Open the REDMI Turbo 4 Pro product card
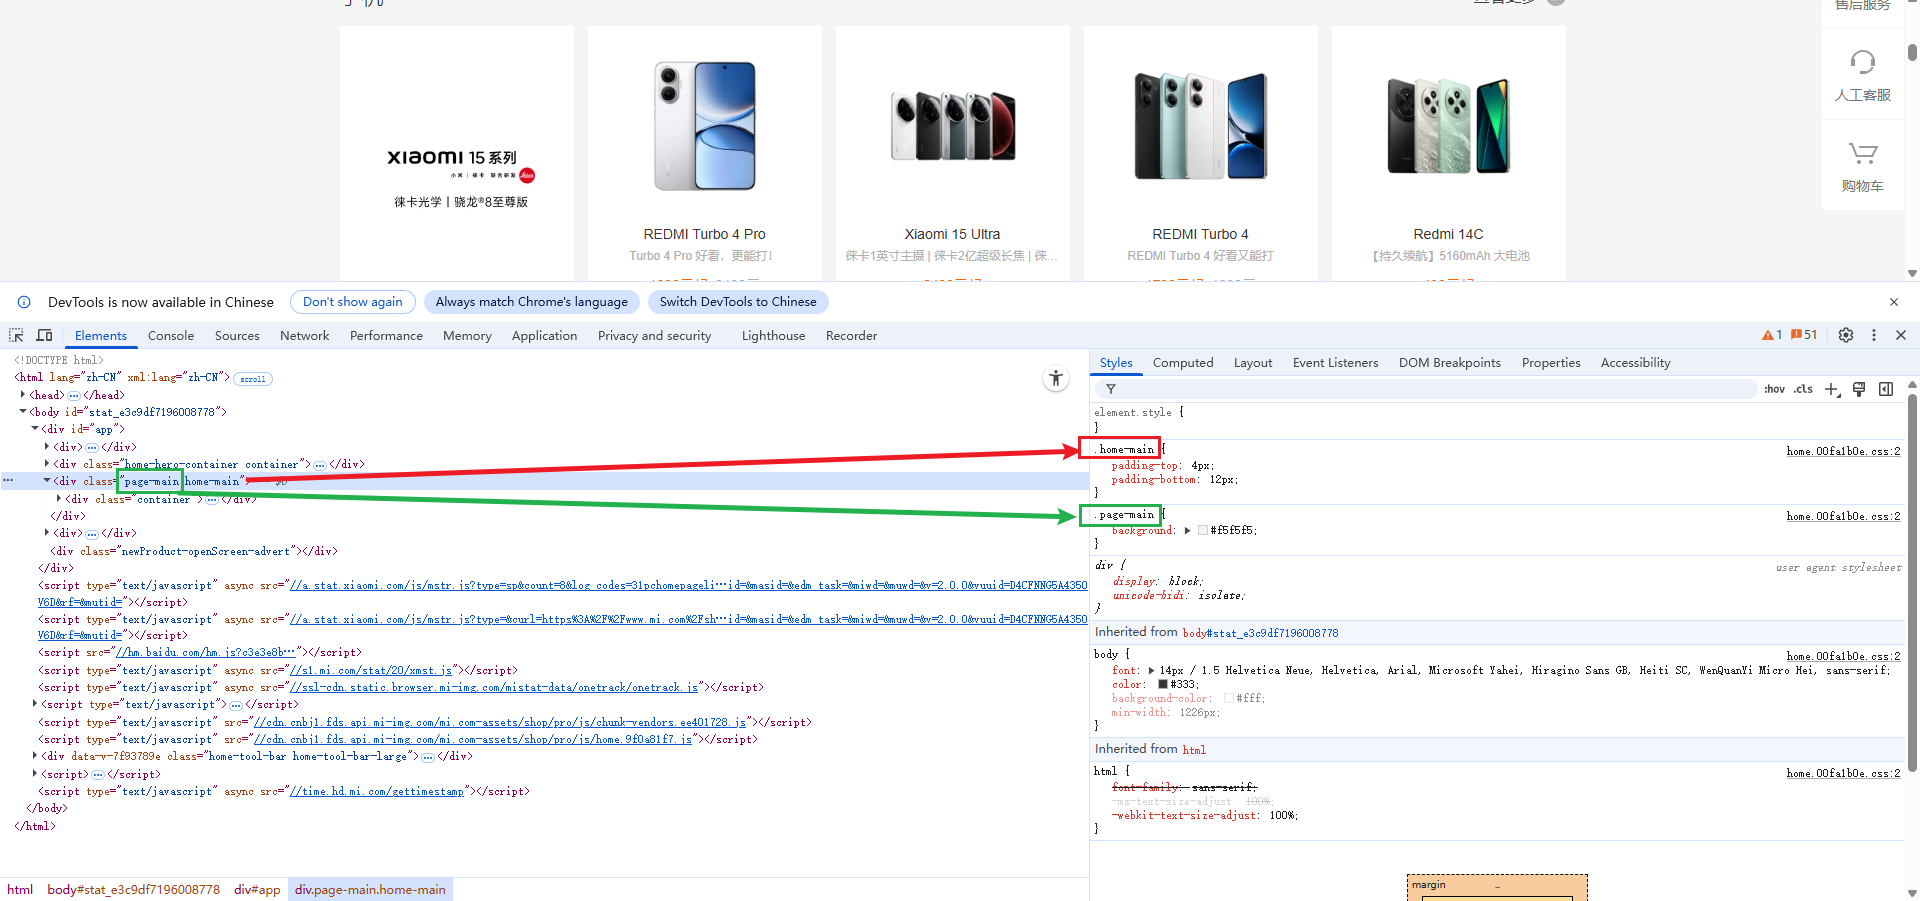This screenshot has height=901, width=1920. [x=705, y=153]
